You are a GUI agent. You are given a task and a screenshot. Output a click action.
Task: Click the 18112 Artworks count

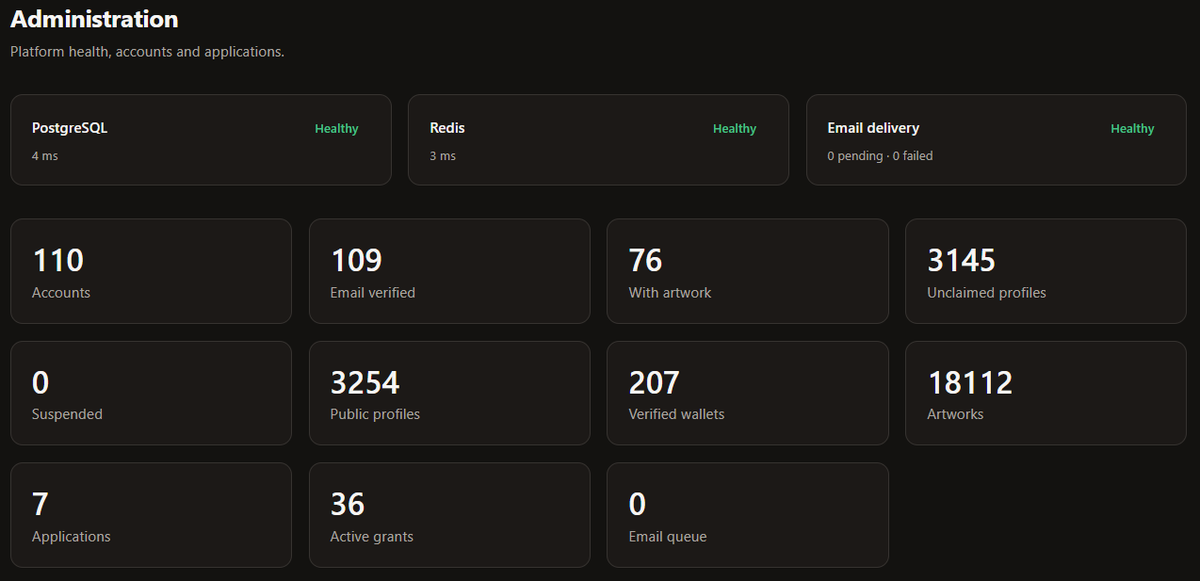(x=970, y=383)
